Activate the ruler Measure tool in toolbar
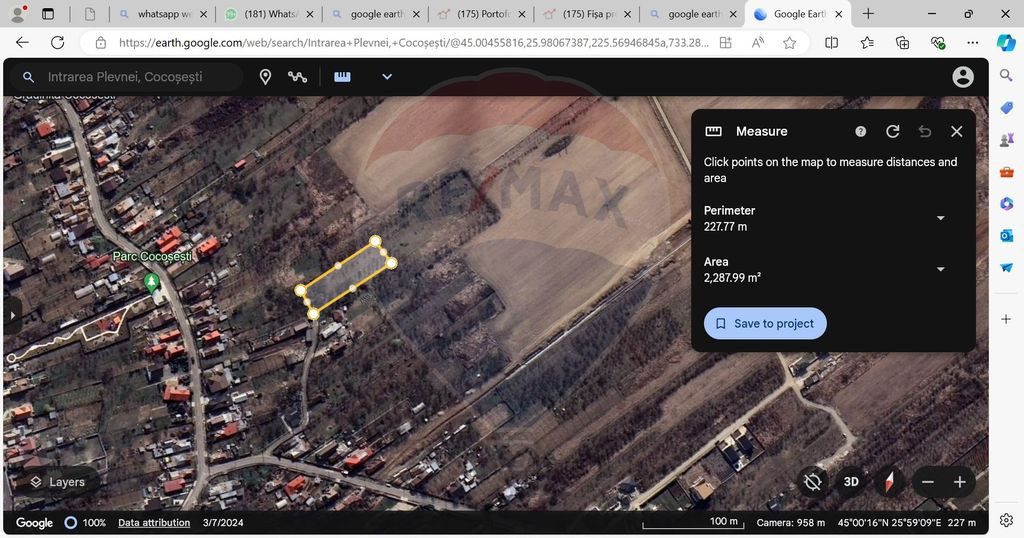This screenshot has width=1024, height=538. coord(342,77)
